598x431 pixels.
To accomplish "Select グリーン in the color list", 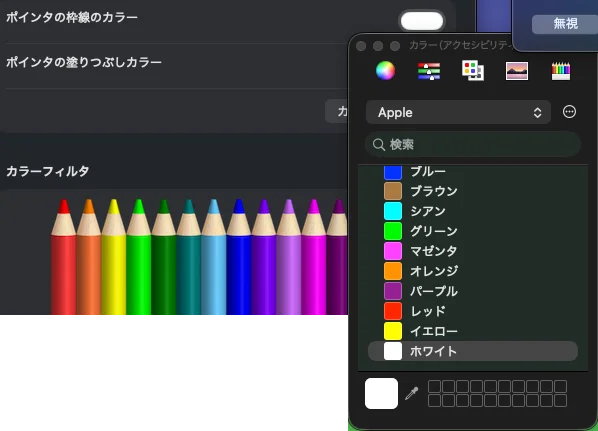I will (473, 231).
